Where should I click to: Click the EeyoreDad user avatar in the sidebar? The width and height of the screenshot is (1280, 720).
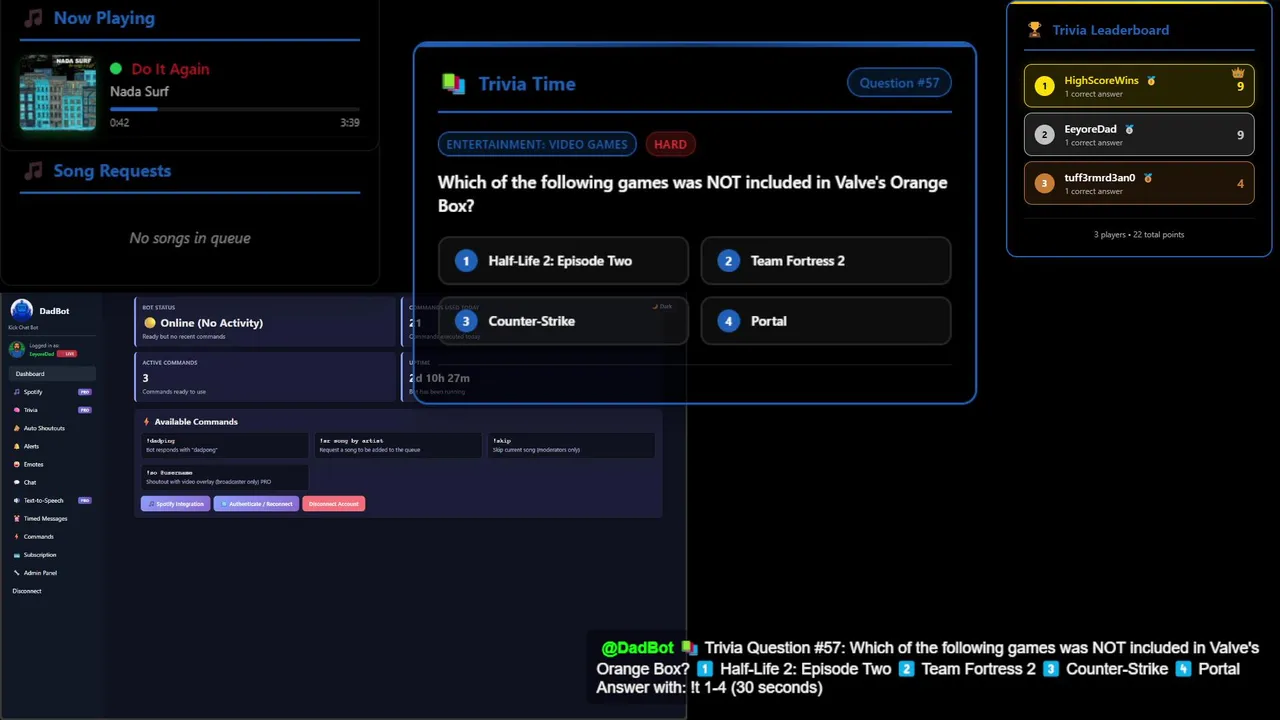[x=17, y=349]
